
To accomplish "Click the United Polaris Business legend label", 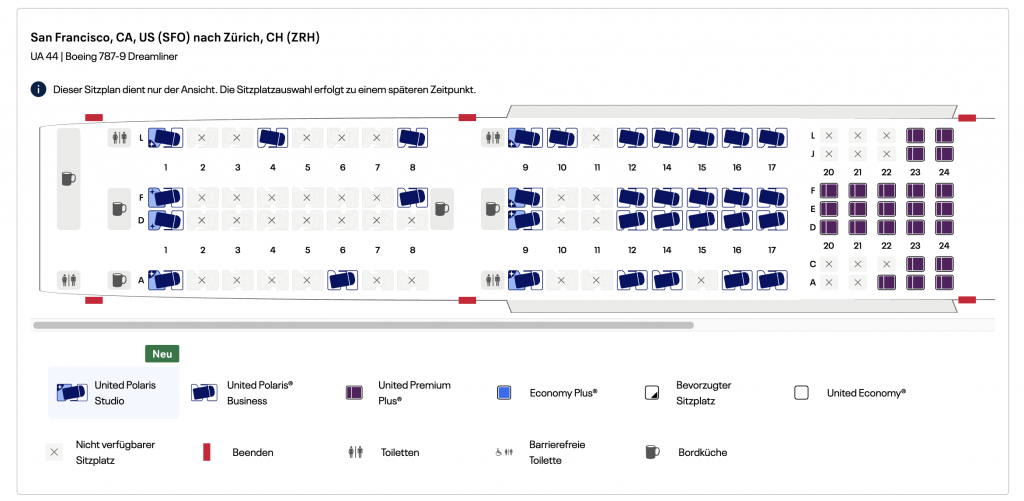I will point(260,393).
